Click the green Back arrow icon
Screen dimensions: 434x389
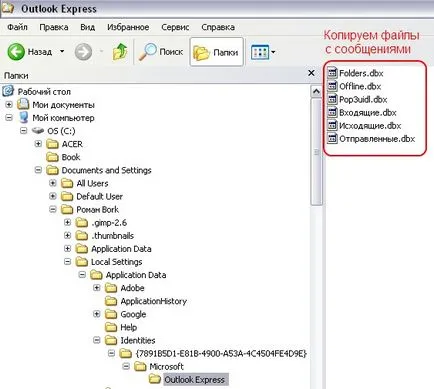click(x=16, y=52)
